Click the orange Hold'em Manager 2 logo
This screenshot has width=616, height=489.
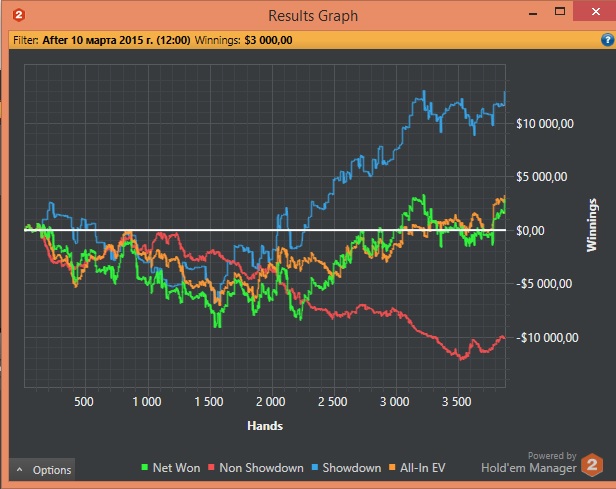[592, 465]
